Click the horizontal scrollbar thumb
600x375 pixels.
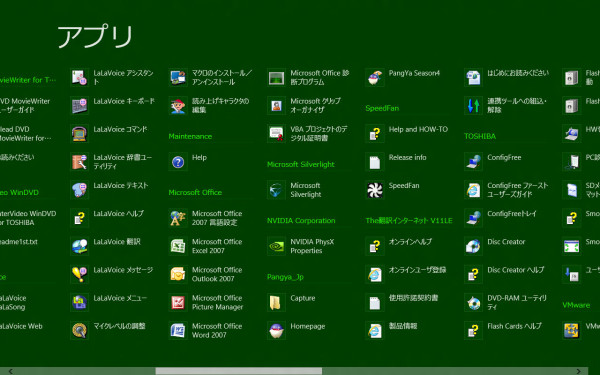click(239, 371)
